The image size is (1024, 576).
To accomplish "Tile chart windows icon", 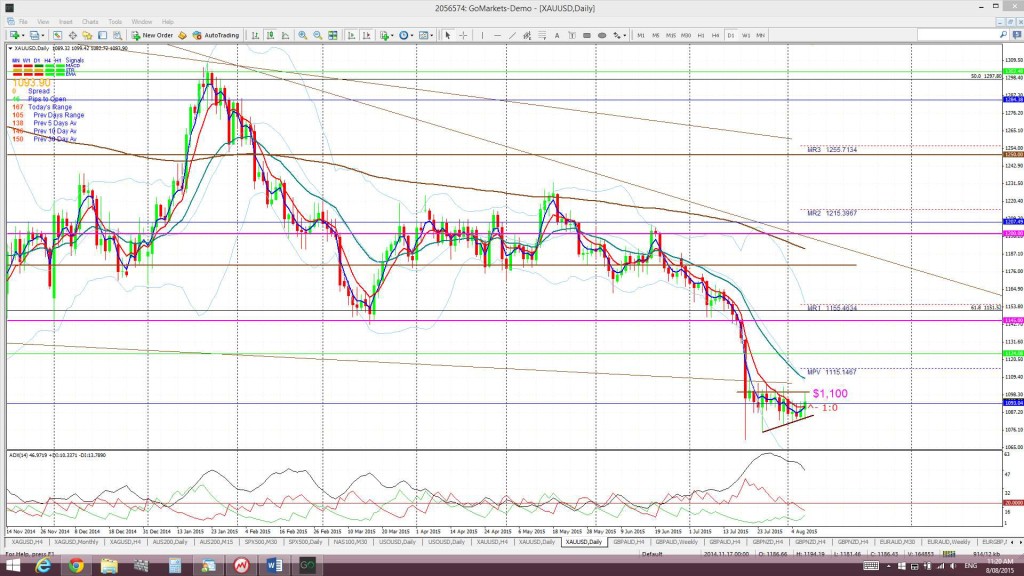I will [332, 35].
